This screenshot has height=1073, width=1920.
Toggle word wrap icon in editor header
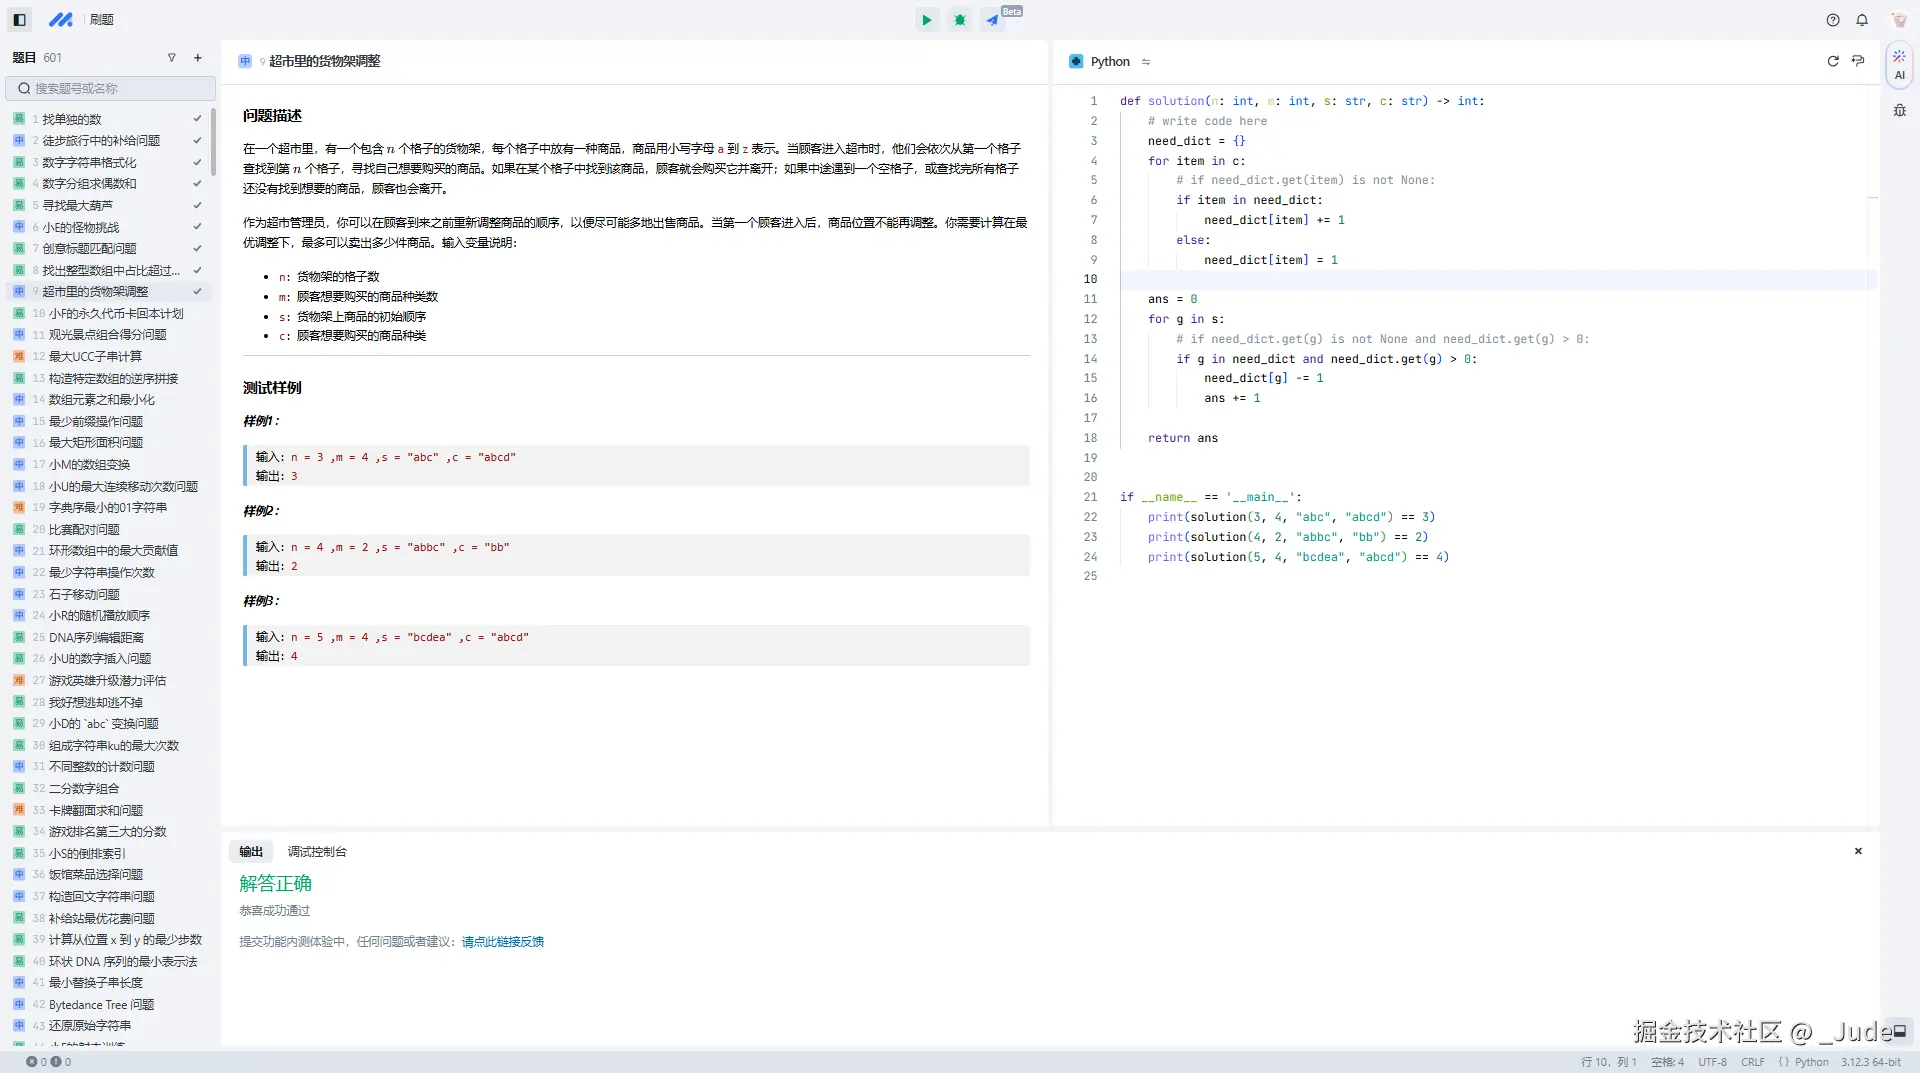[1858, 61]
